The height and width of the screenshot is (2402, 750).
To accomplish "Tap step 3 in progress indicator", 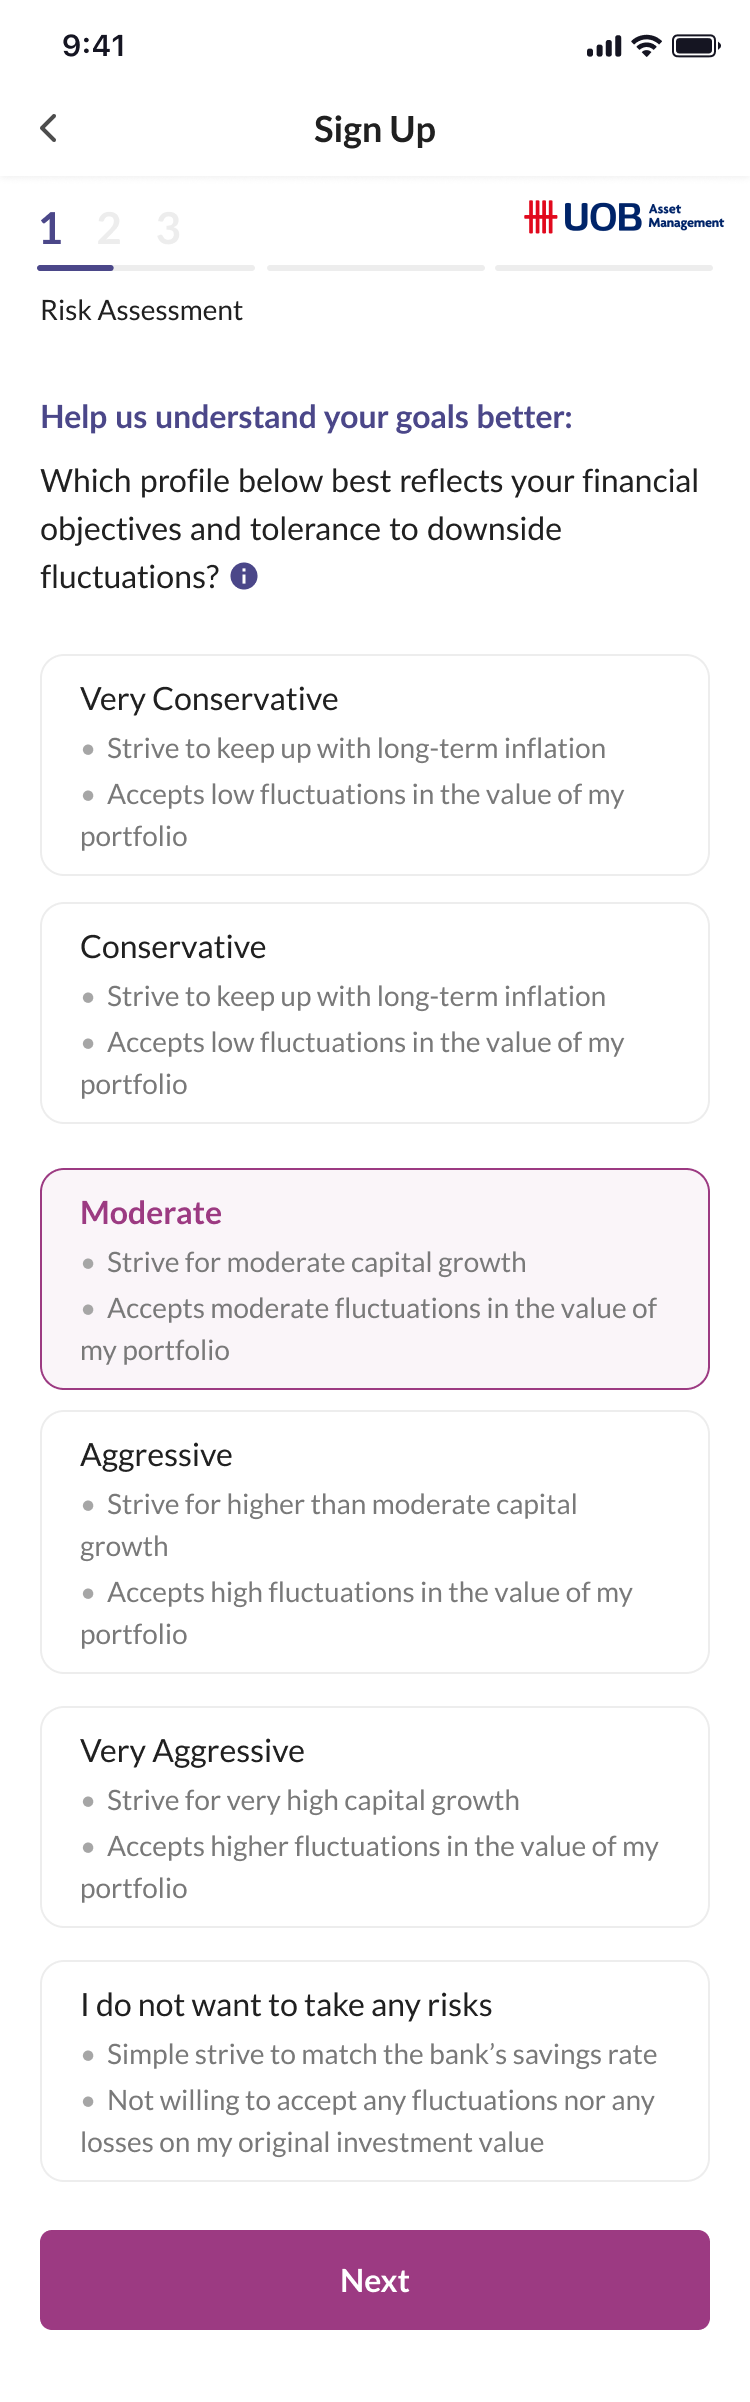I will 168,228.
